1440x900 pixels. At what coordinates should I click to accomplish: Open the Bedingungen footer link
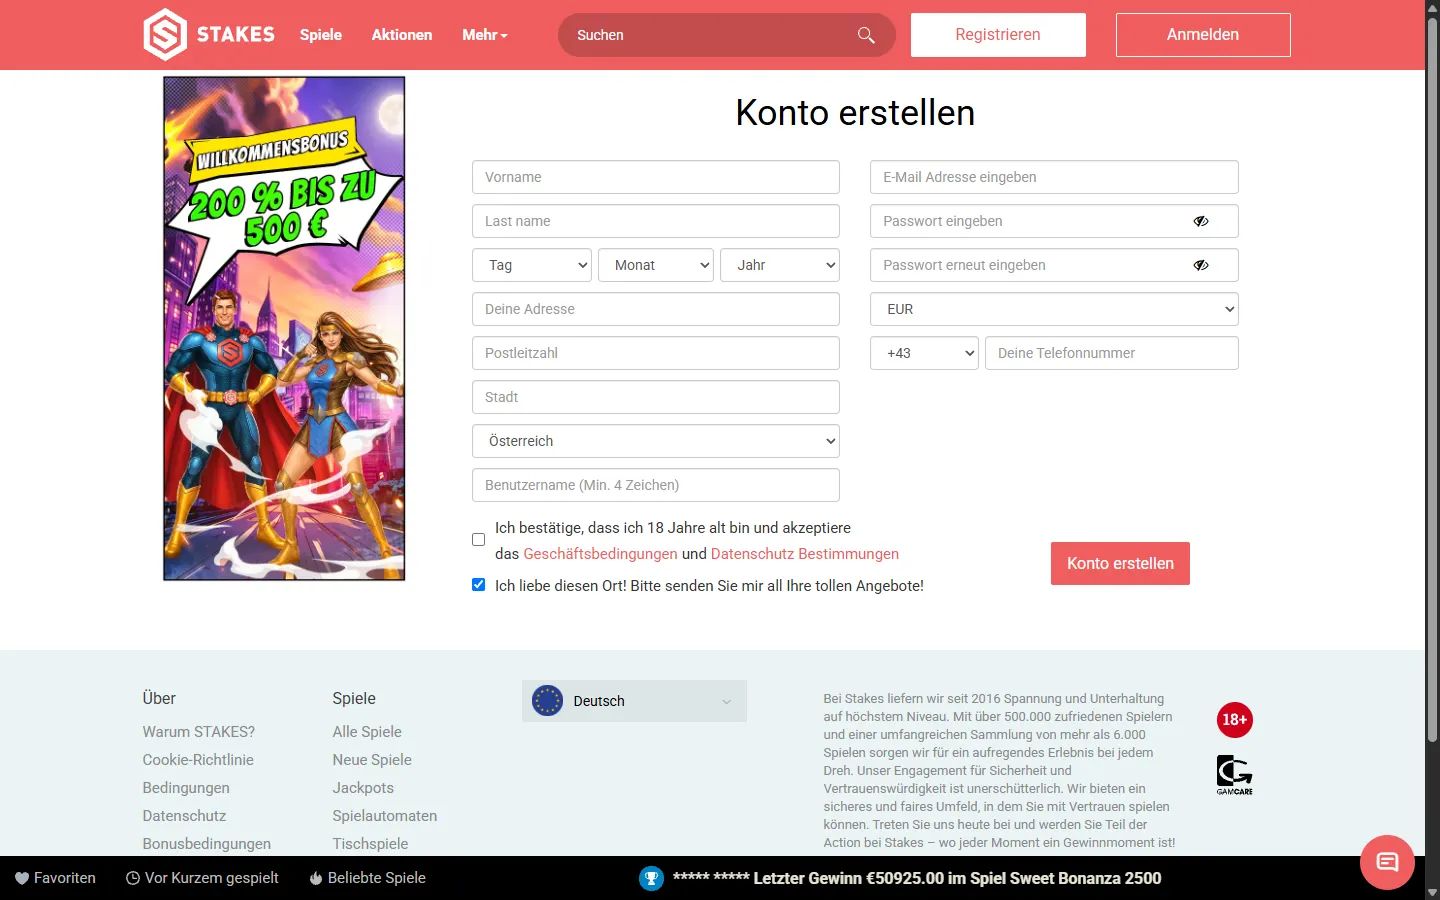pyautogui.click(x=186, y=788)
